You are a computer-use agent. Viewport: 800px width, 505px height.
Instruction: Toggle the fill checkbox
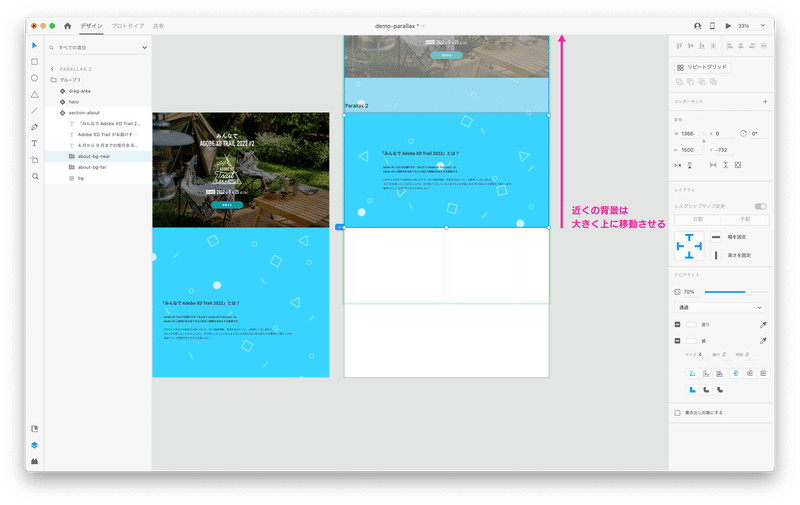coord(678,324)
